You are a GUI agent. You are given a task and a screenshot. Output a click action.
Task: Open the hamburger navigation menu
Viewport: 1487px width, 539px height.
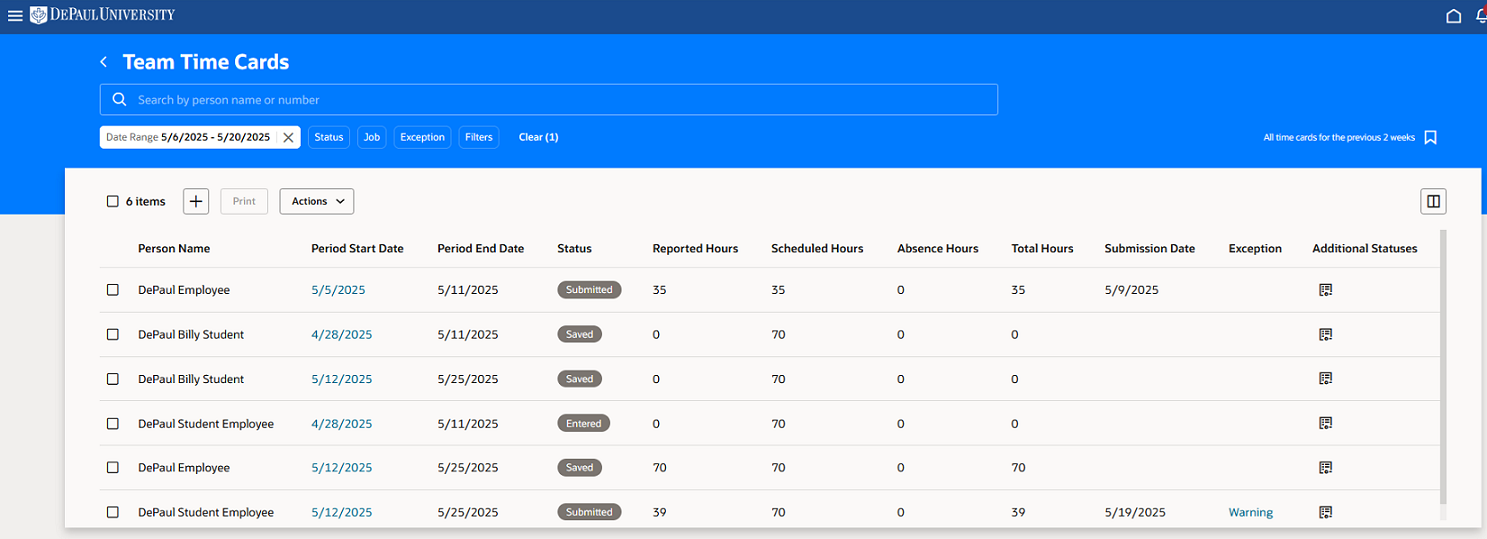coord(14,15)
